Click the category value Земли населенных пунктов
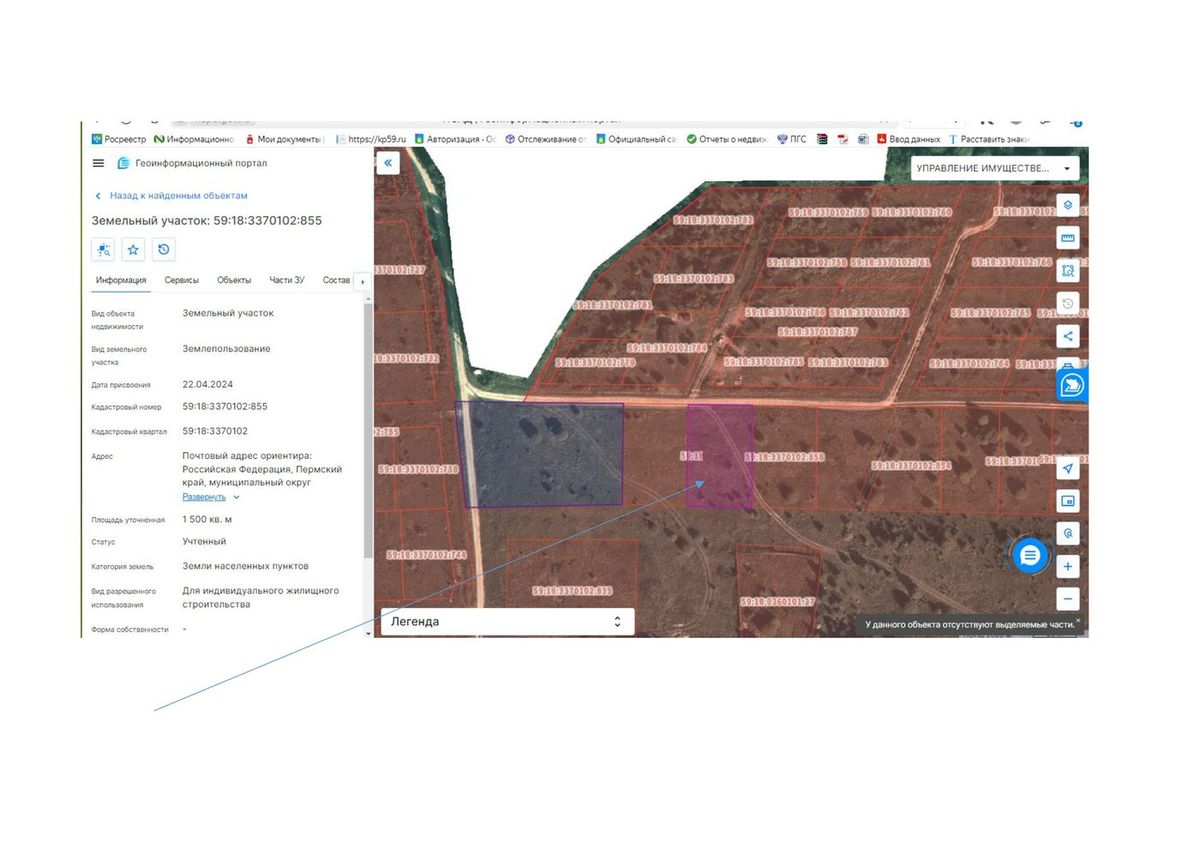 click(245, 566)
